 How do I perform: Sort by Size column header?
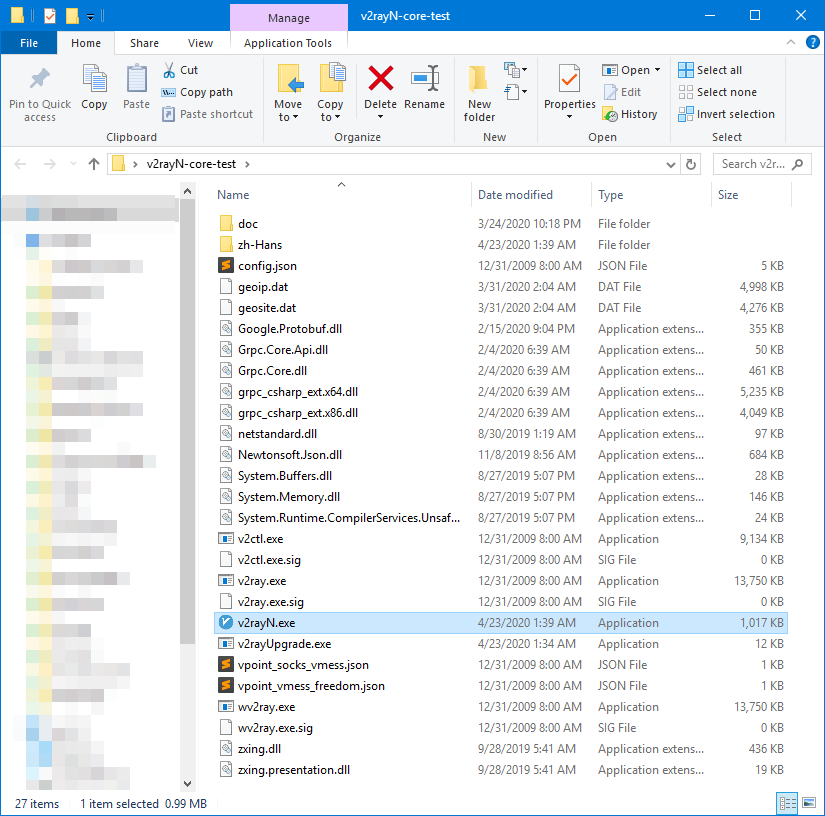pyautogui.click(x=751, y=195)
